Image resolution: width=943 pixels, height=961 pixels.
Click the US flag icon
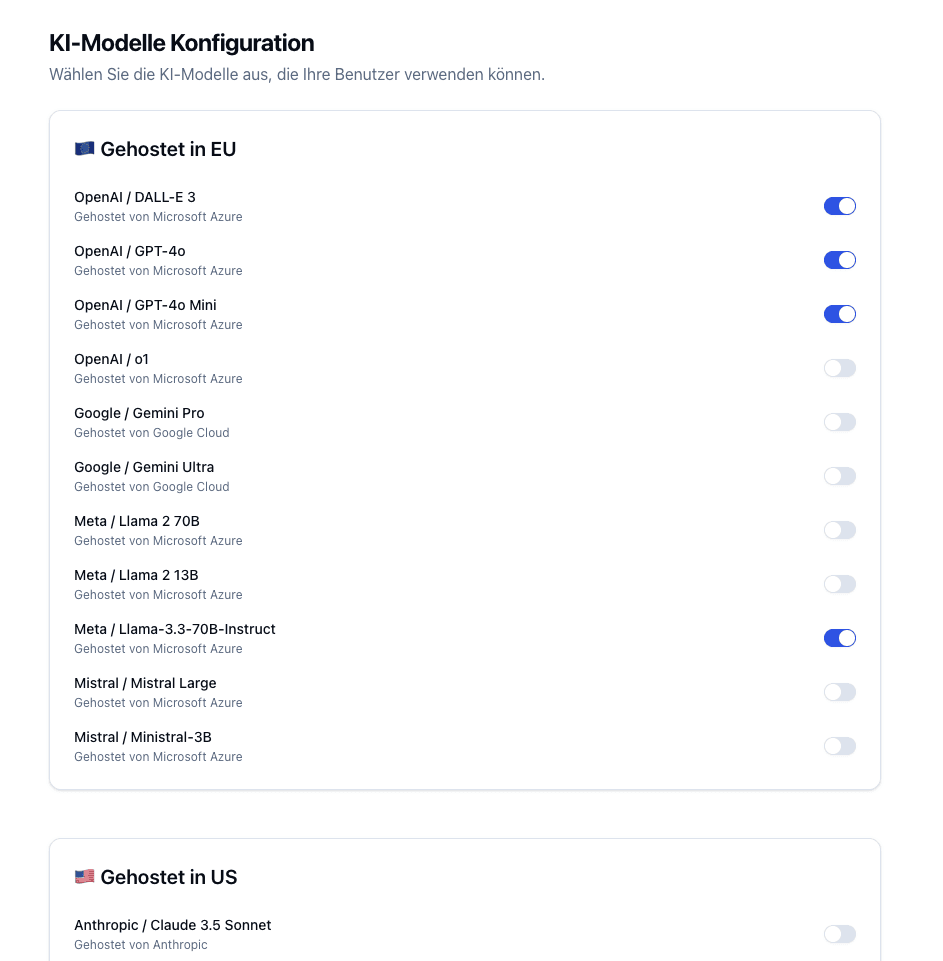85,876
